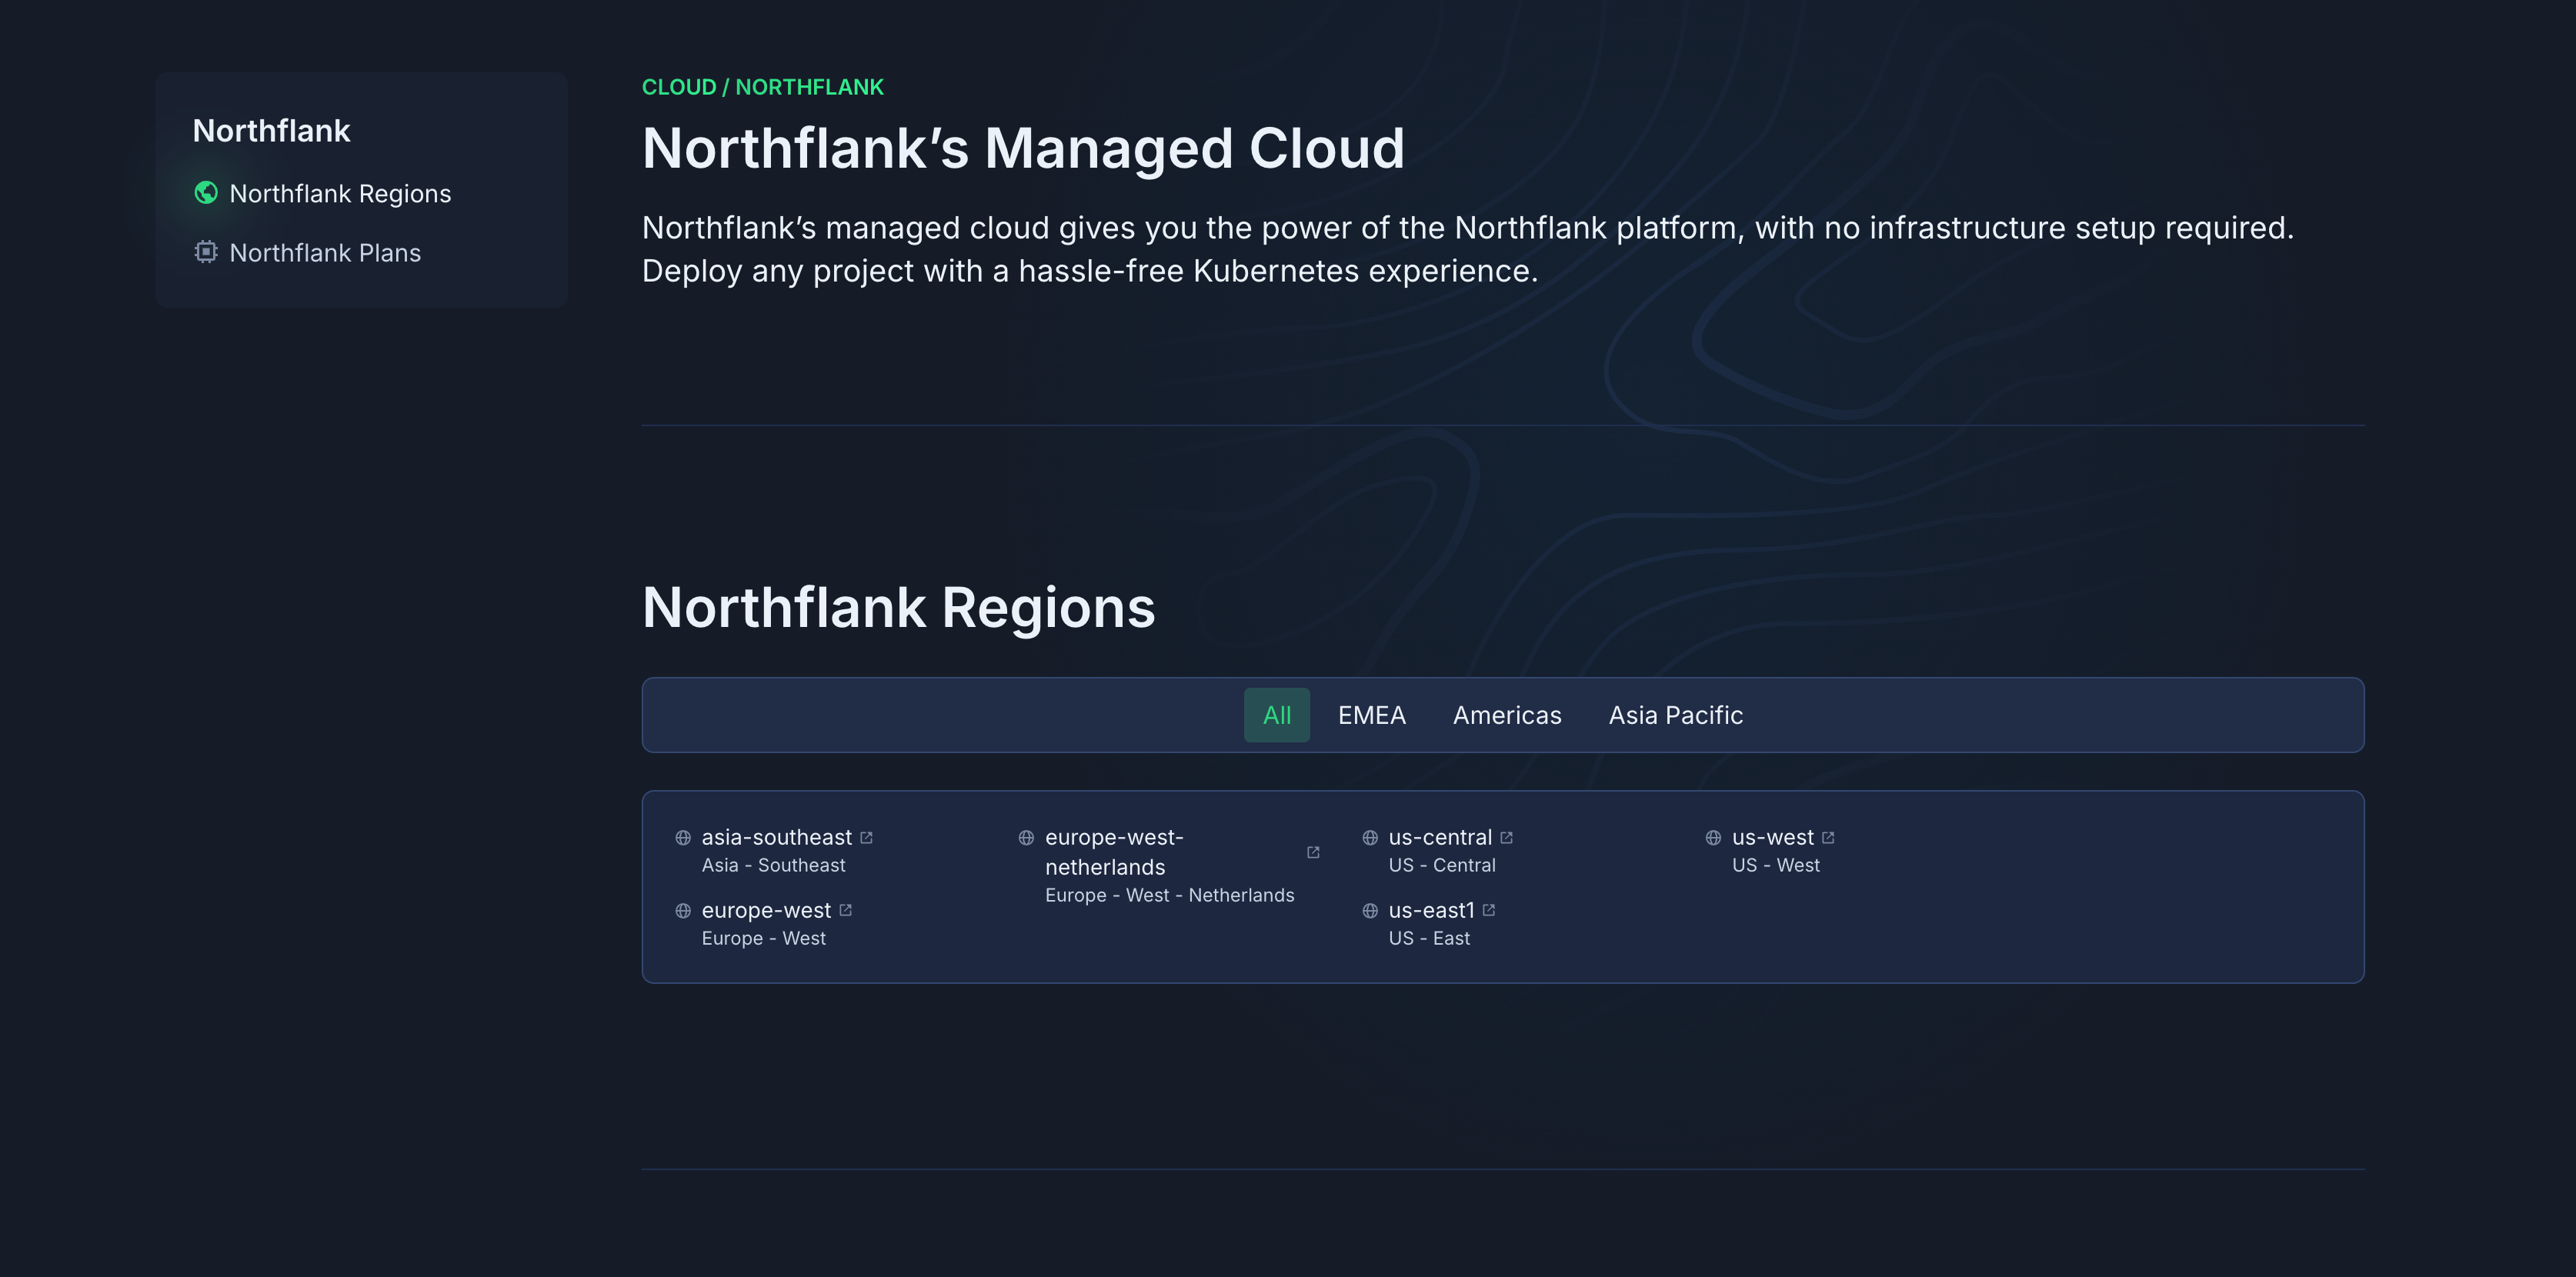Viewport: 2576px width, 1277px height.
Task: Click the 'Asia - Southeast' description text
Action: click(773, 866)
